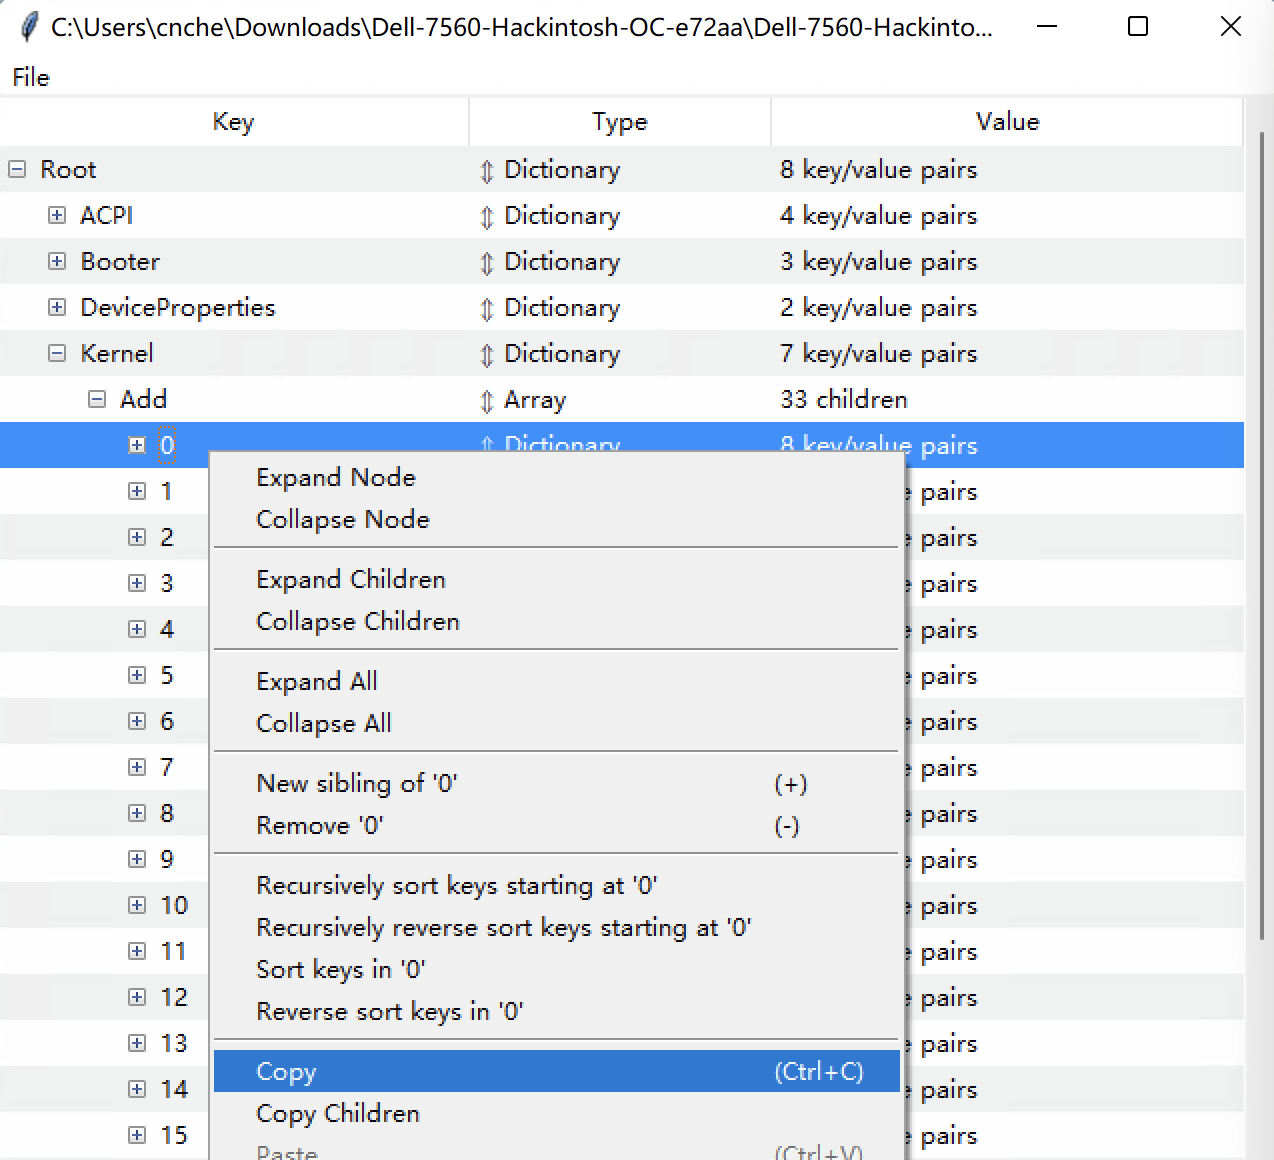Expand Add entry 5
This screenshot has height=1160, width=1274.
[137, 675]
